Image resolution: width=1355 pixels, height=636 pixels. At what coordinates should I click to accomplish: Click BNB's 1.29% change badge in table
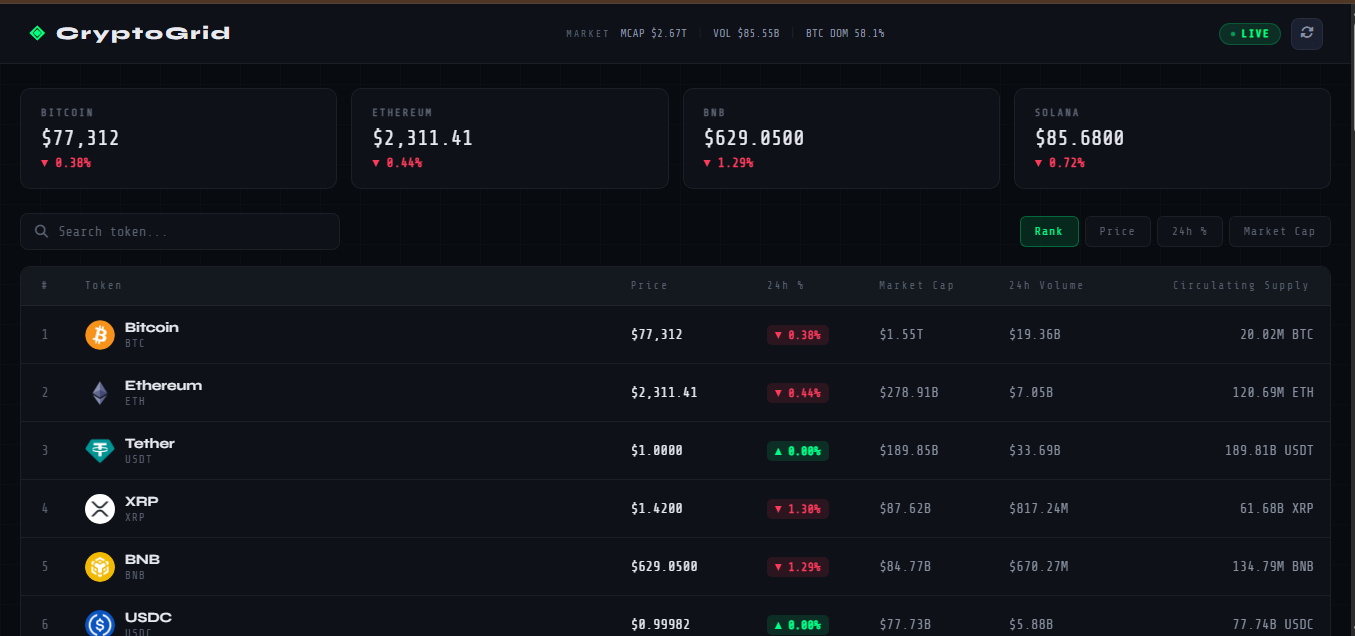798,567
